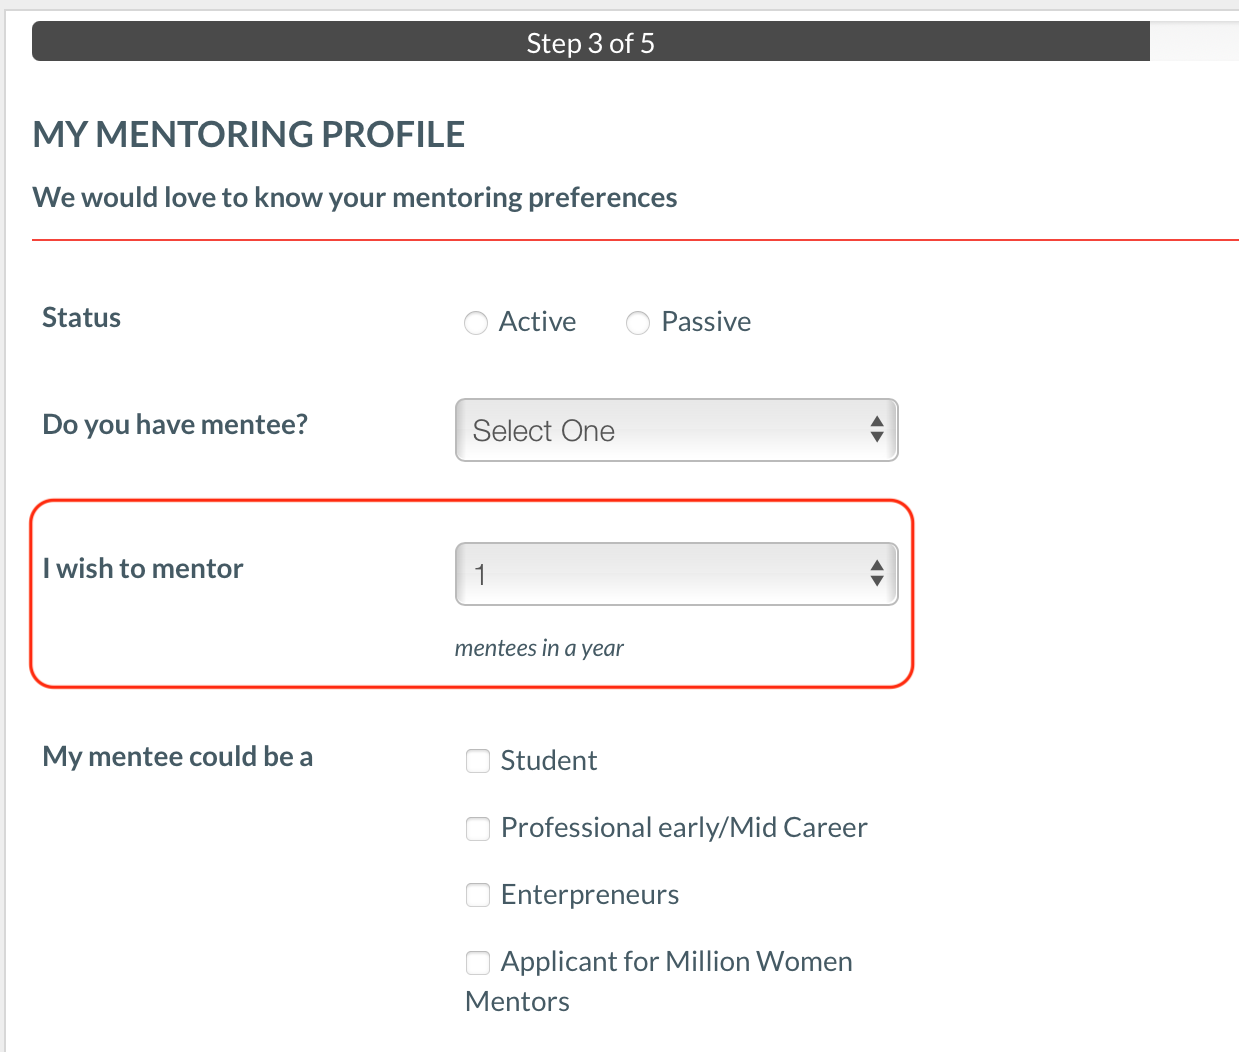Open the 'Do you have mentee?' dropdown
1239x1052 pixels.
click(x=677, y=430)
